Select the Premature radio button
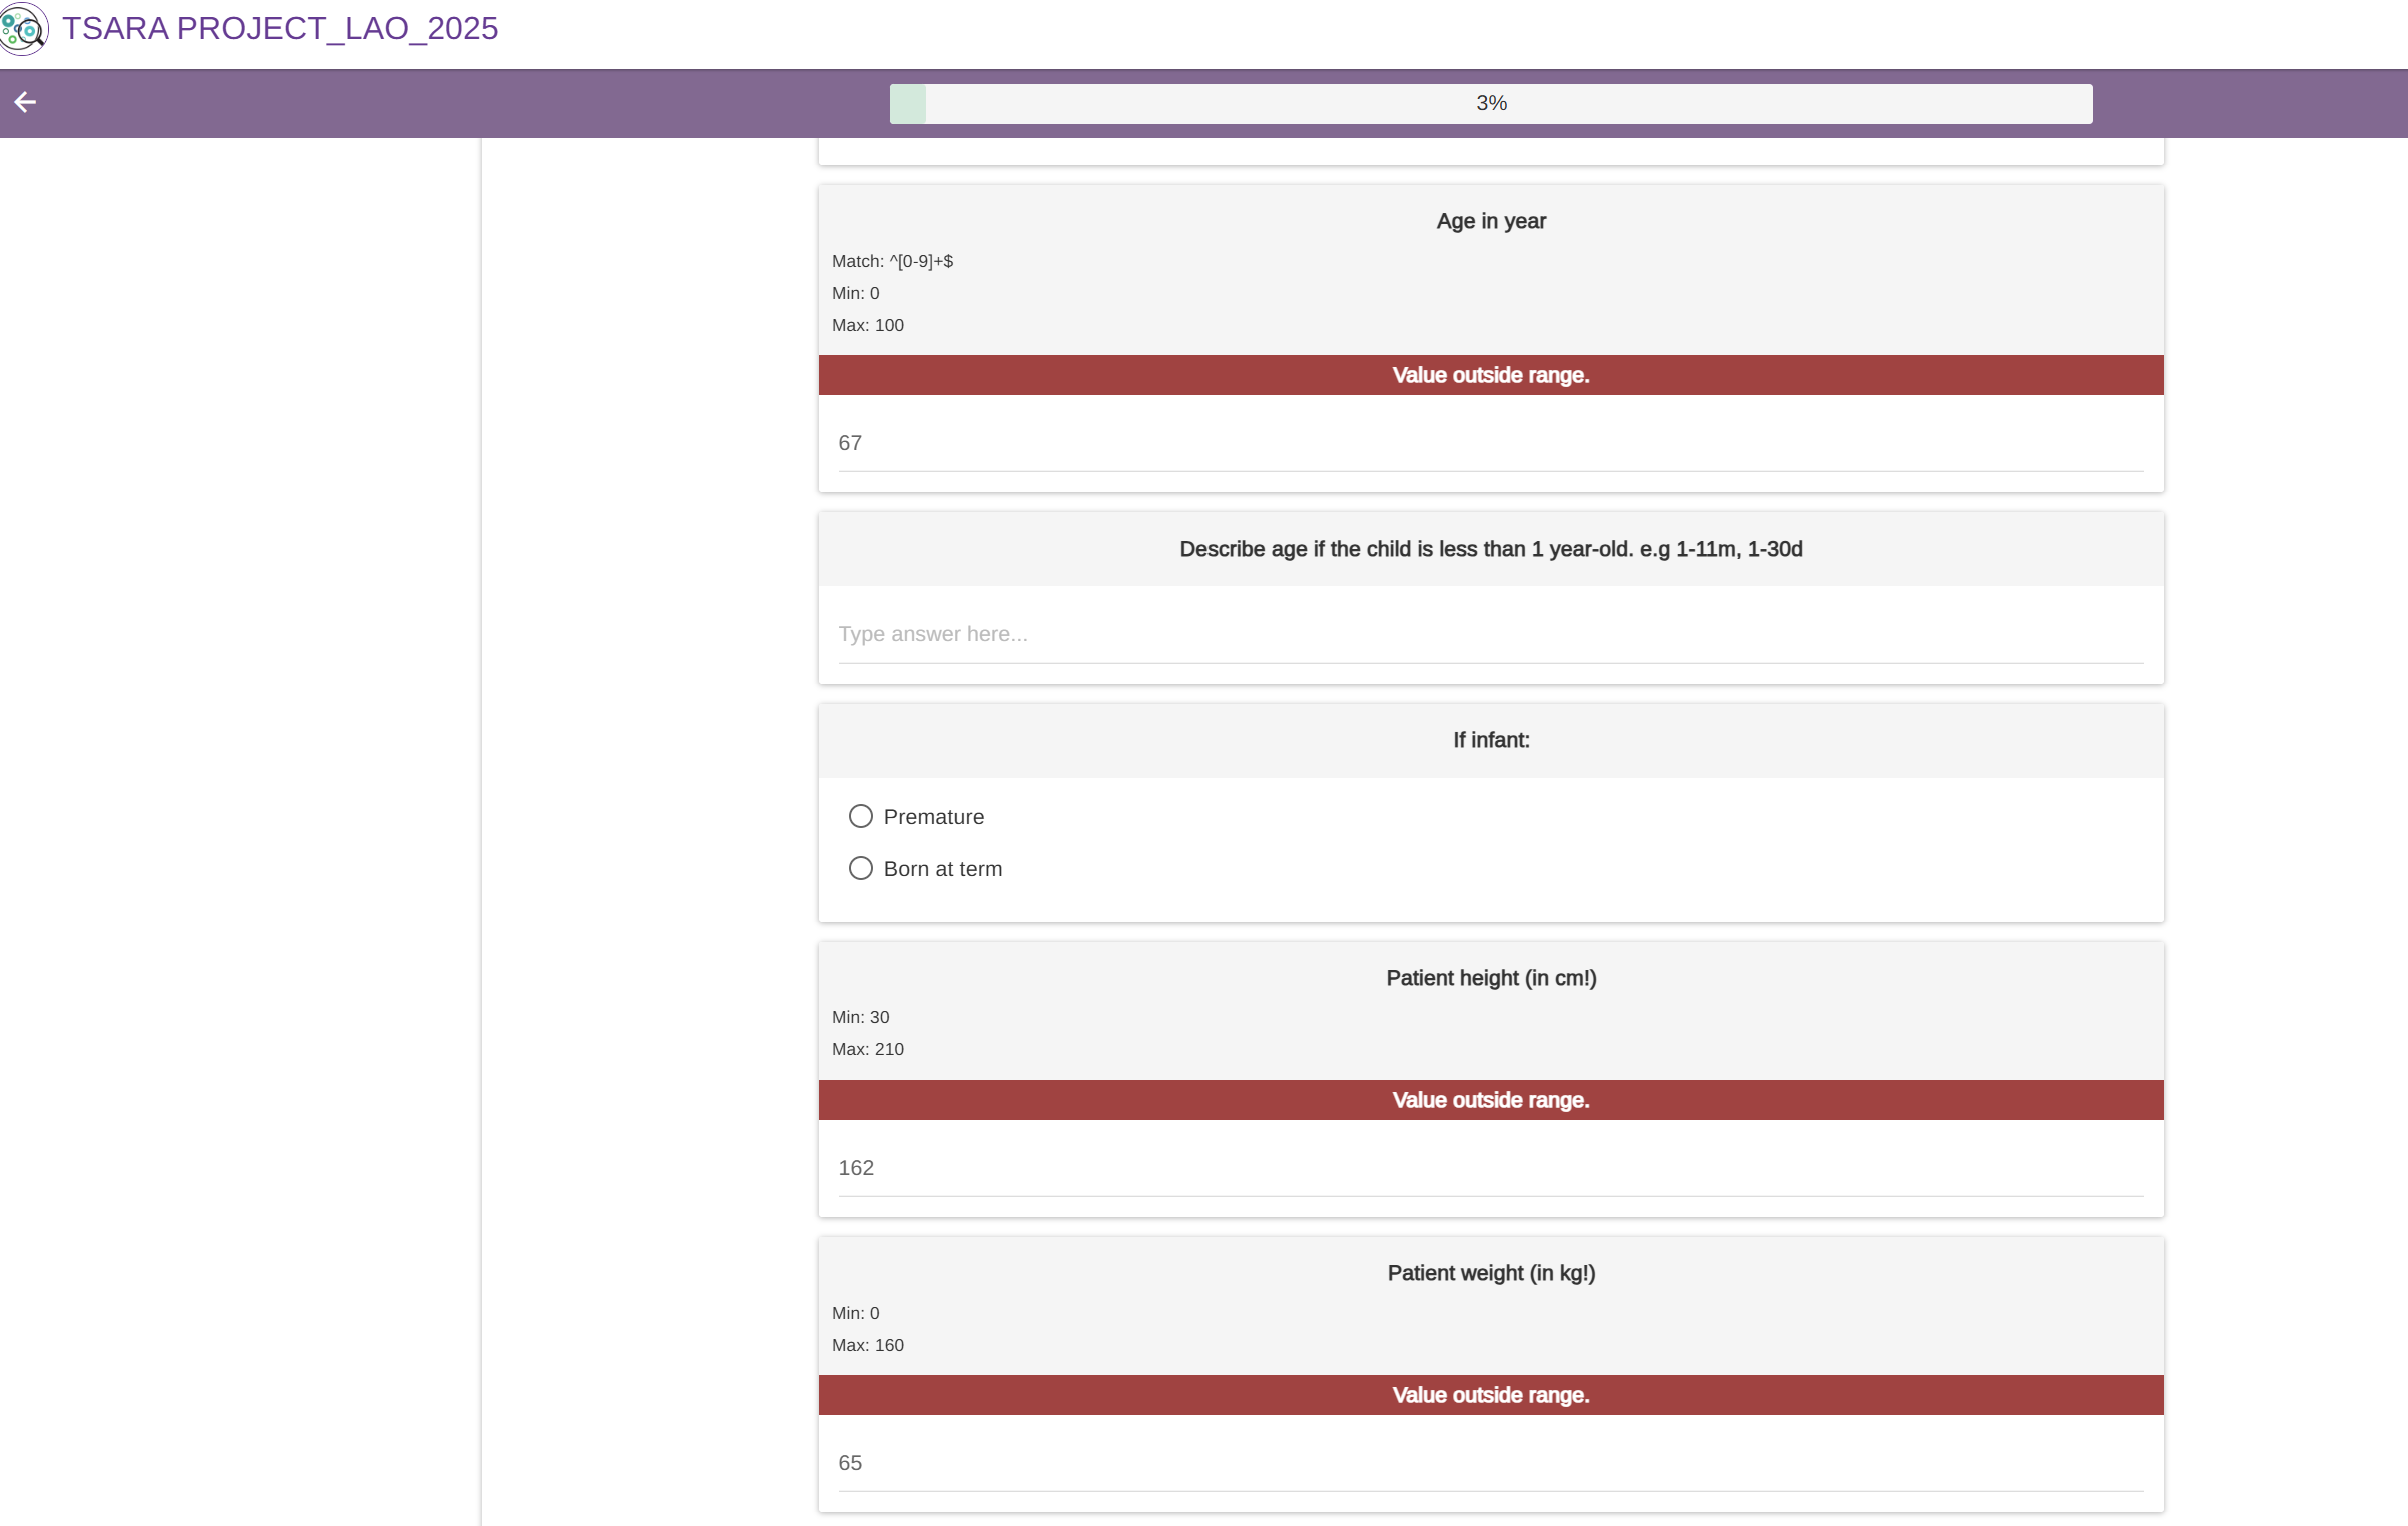The height and width of the screenshot is (1526, 2408). (860, 817)
